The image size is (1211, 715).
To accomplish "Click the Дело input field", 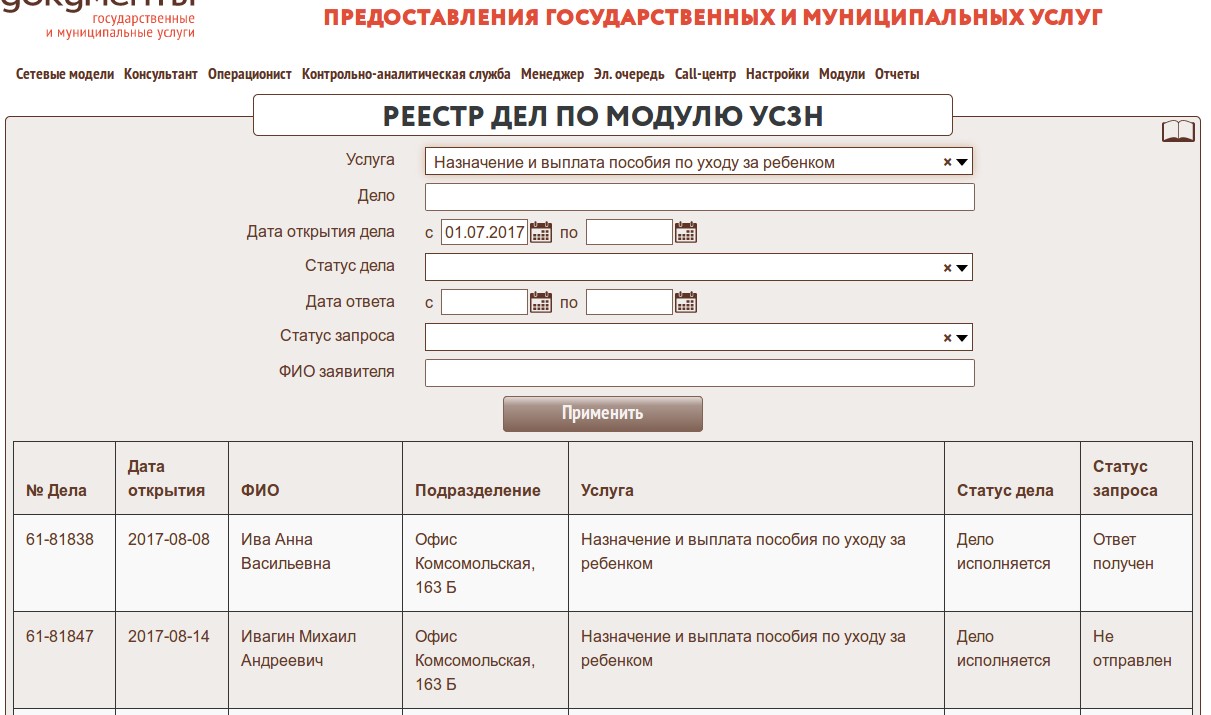I will 699,197.
